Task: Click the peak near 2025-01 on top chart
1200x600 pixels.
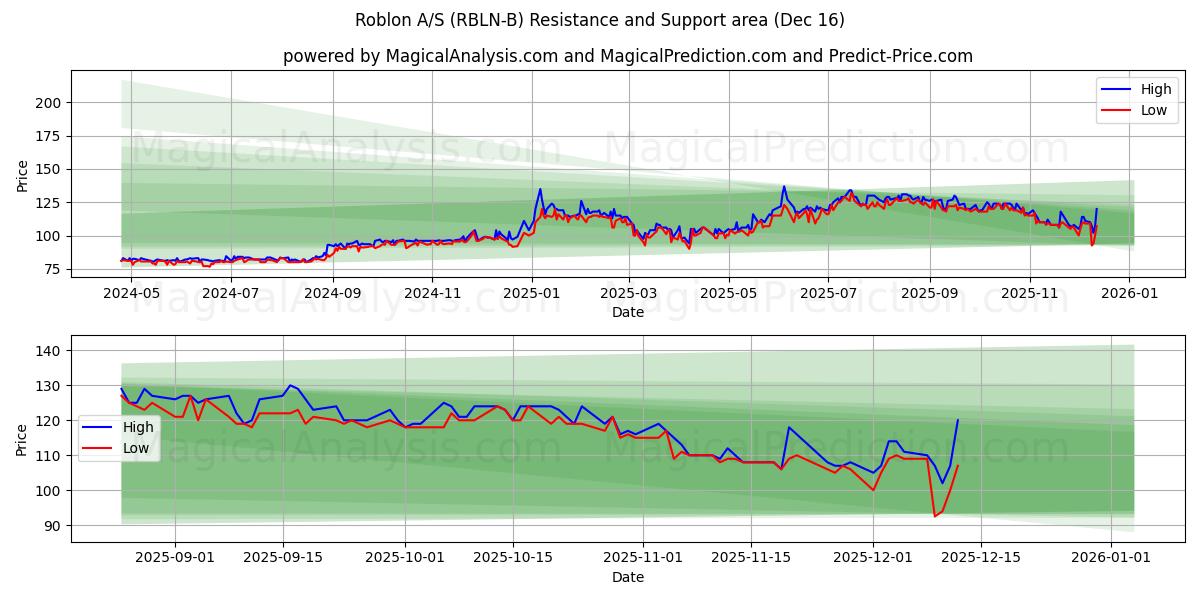Action: point(538,188)
